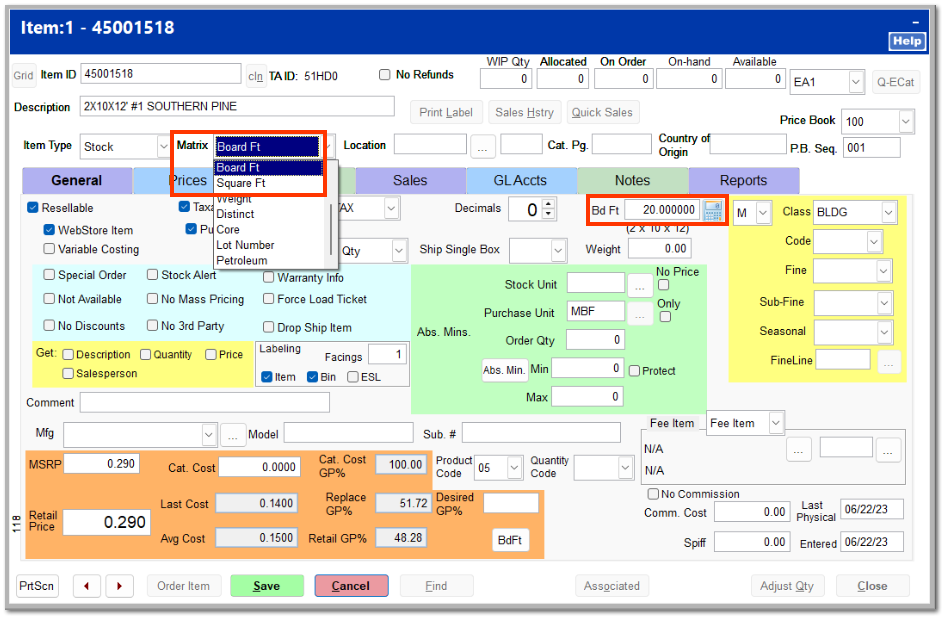This screenshot has height=619, width=945.
Task: Check Not Available option
Action: click(x=49, y=299)
